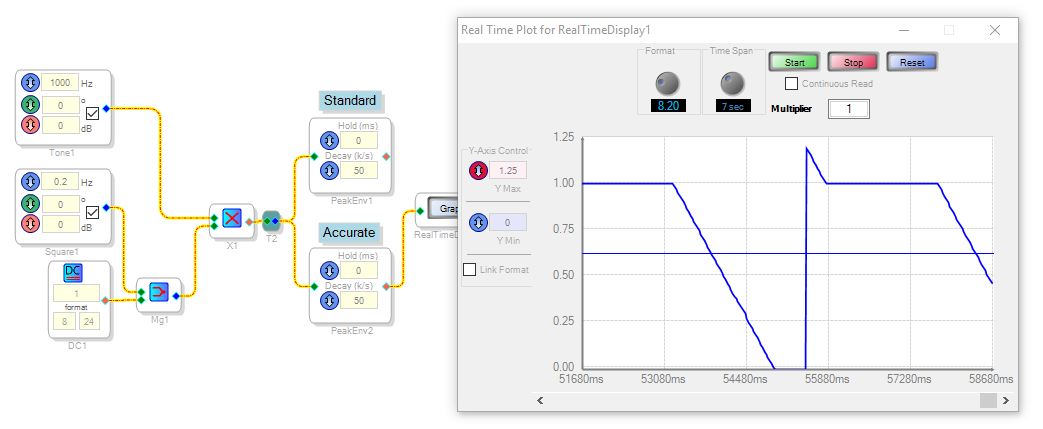
Task: Click PeakEnv2 Hold up-down icon
Action: tap(329, 270)
